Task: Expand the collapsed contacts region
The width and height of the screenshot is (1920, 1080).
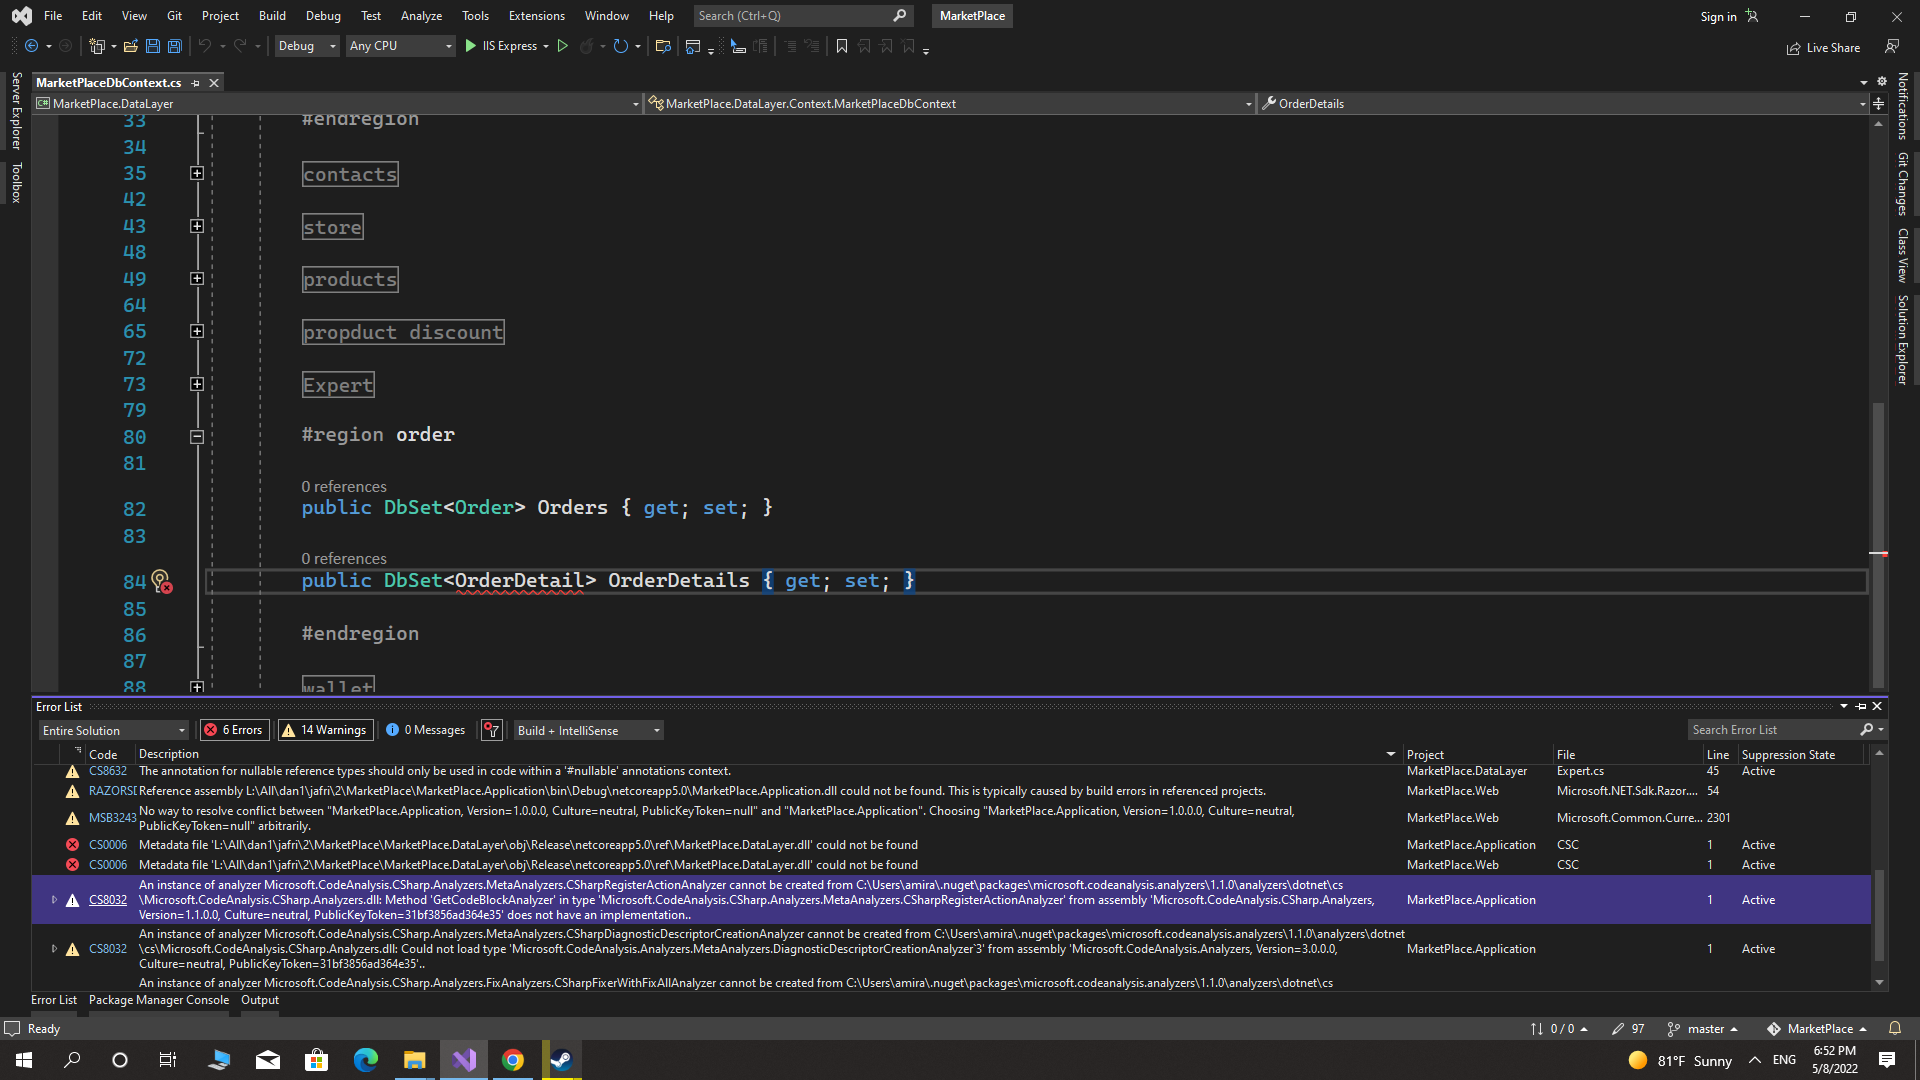Action: (x=197, y=173)
